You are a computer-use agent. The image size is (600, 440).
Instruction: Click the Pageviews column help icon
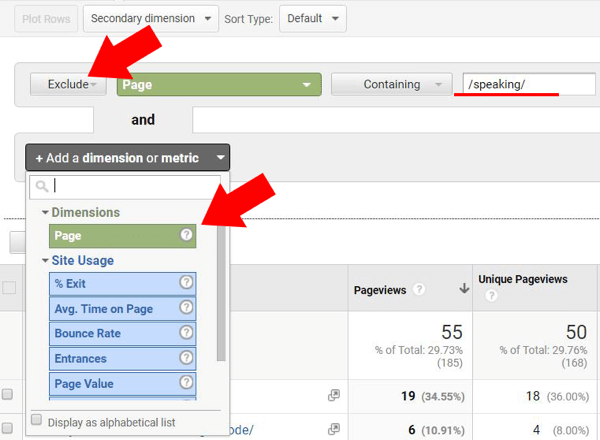[419, 290]
